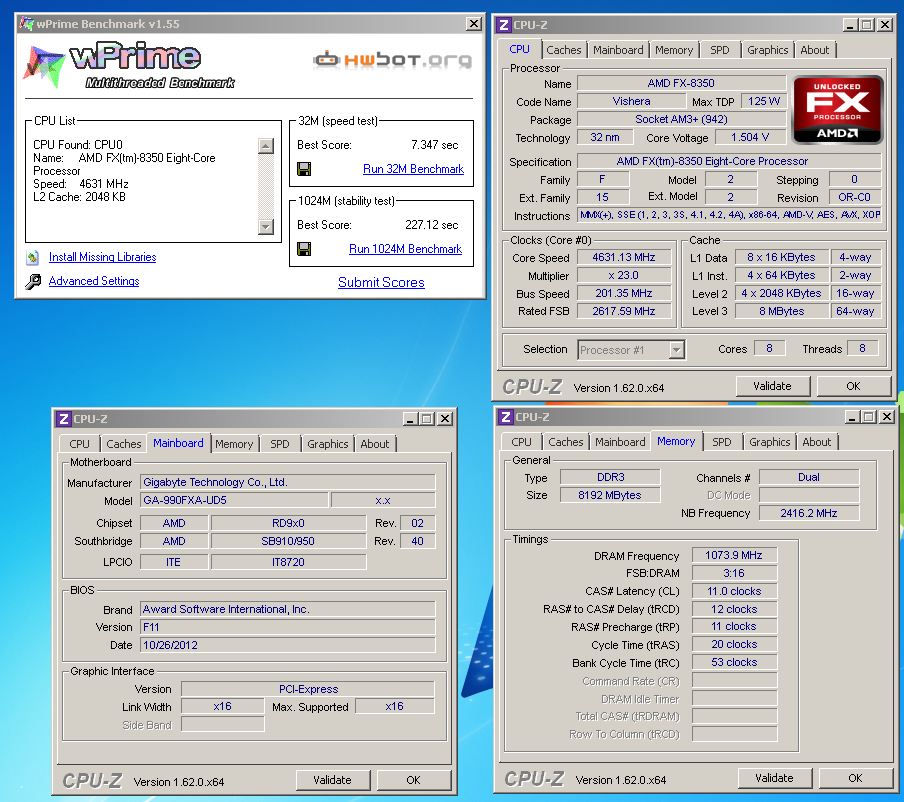904x802 pixels.
Task: Click the Submit Scores link
Action: click(x=381, y=283)
